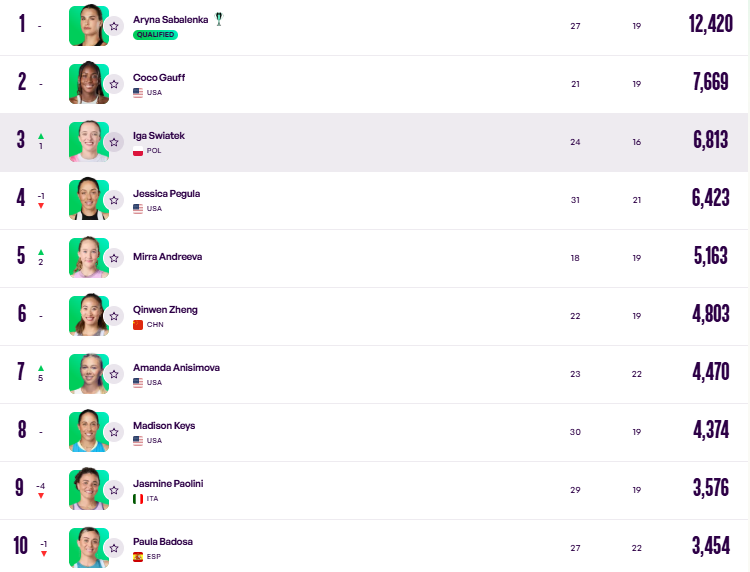
Task: Click Qinwen Zheng's name
Action: [165, 309]
